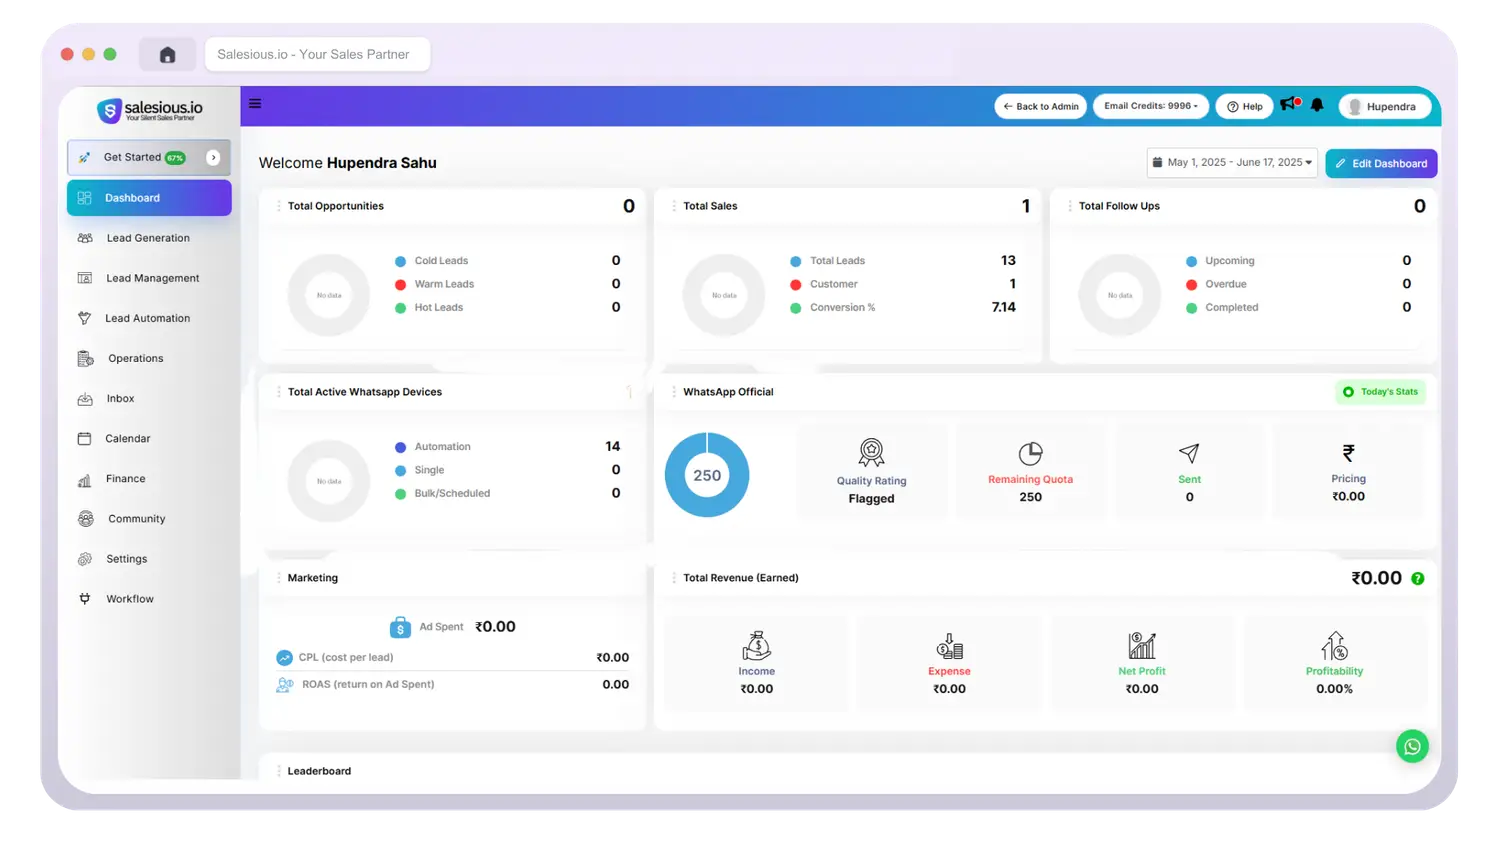Viewport: 1500px width, 844px height.
Task: Open the Email Credits dropdown
Action: (x=1150, y=106)
